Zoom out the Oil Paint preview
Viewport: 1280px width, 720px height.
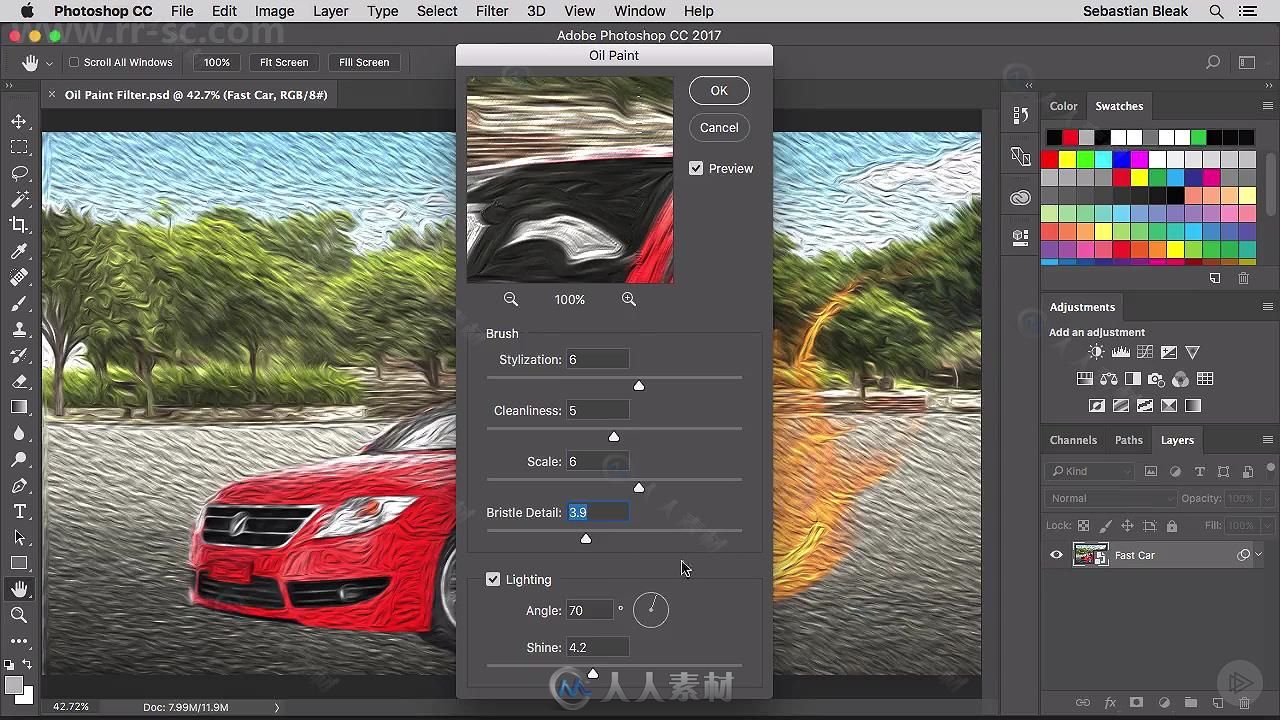[511, 299]
